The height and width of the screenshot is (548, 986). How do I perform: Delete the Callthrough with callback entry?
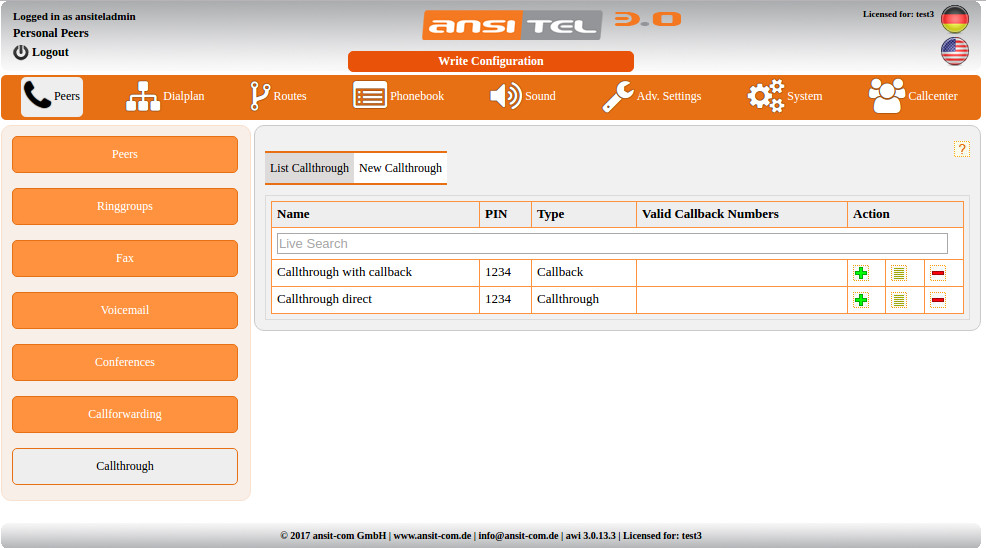(938, 273)
